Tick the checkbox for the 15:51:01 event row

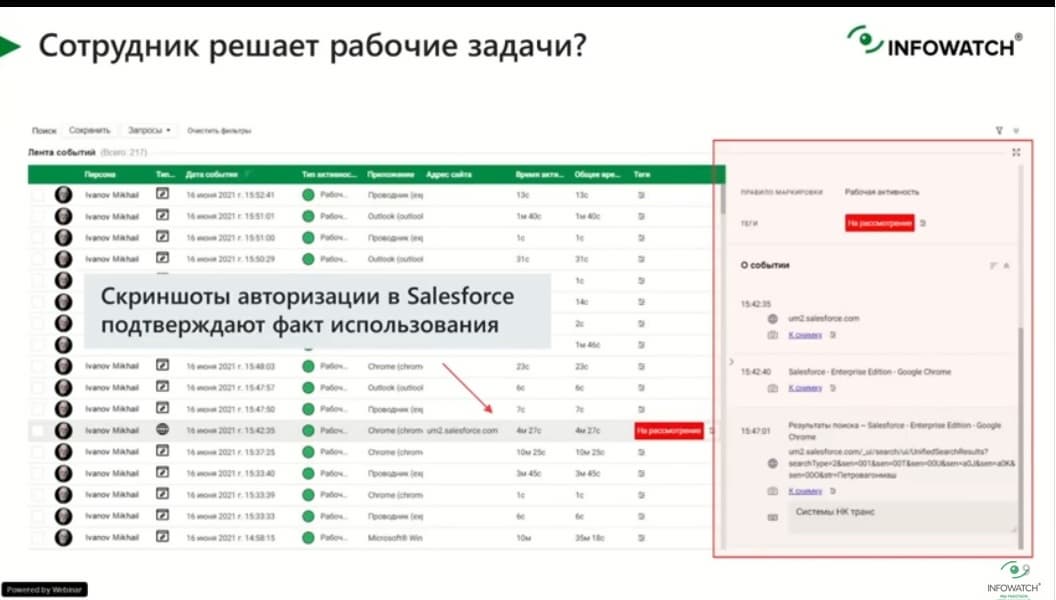click(38, 216)
